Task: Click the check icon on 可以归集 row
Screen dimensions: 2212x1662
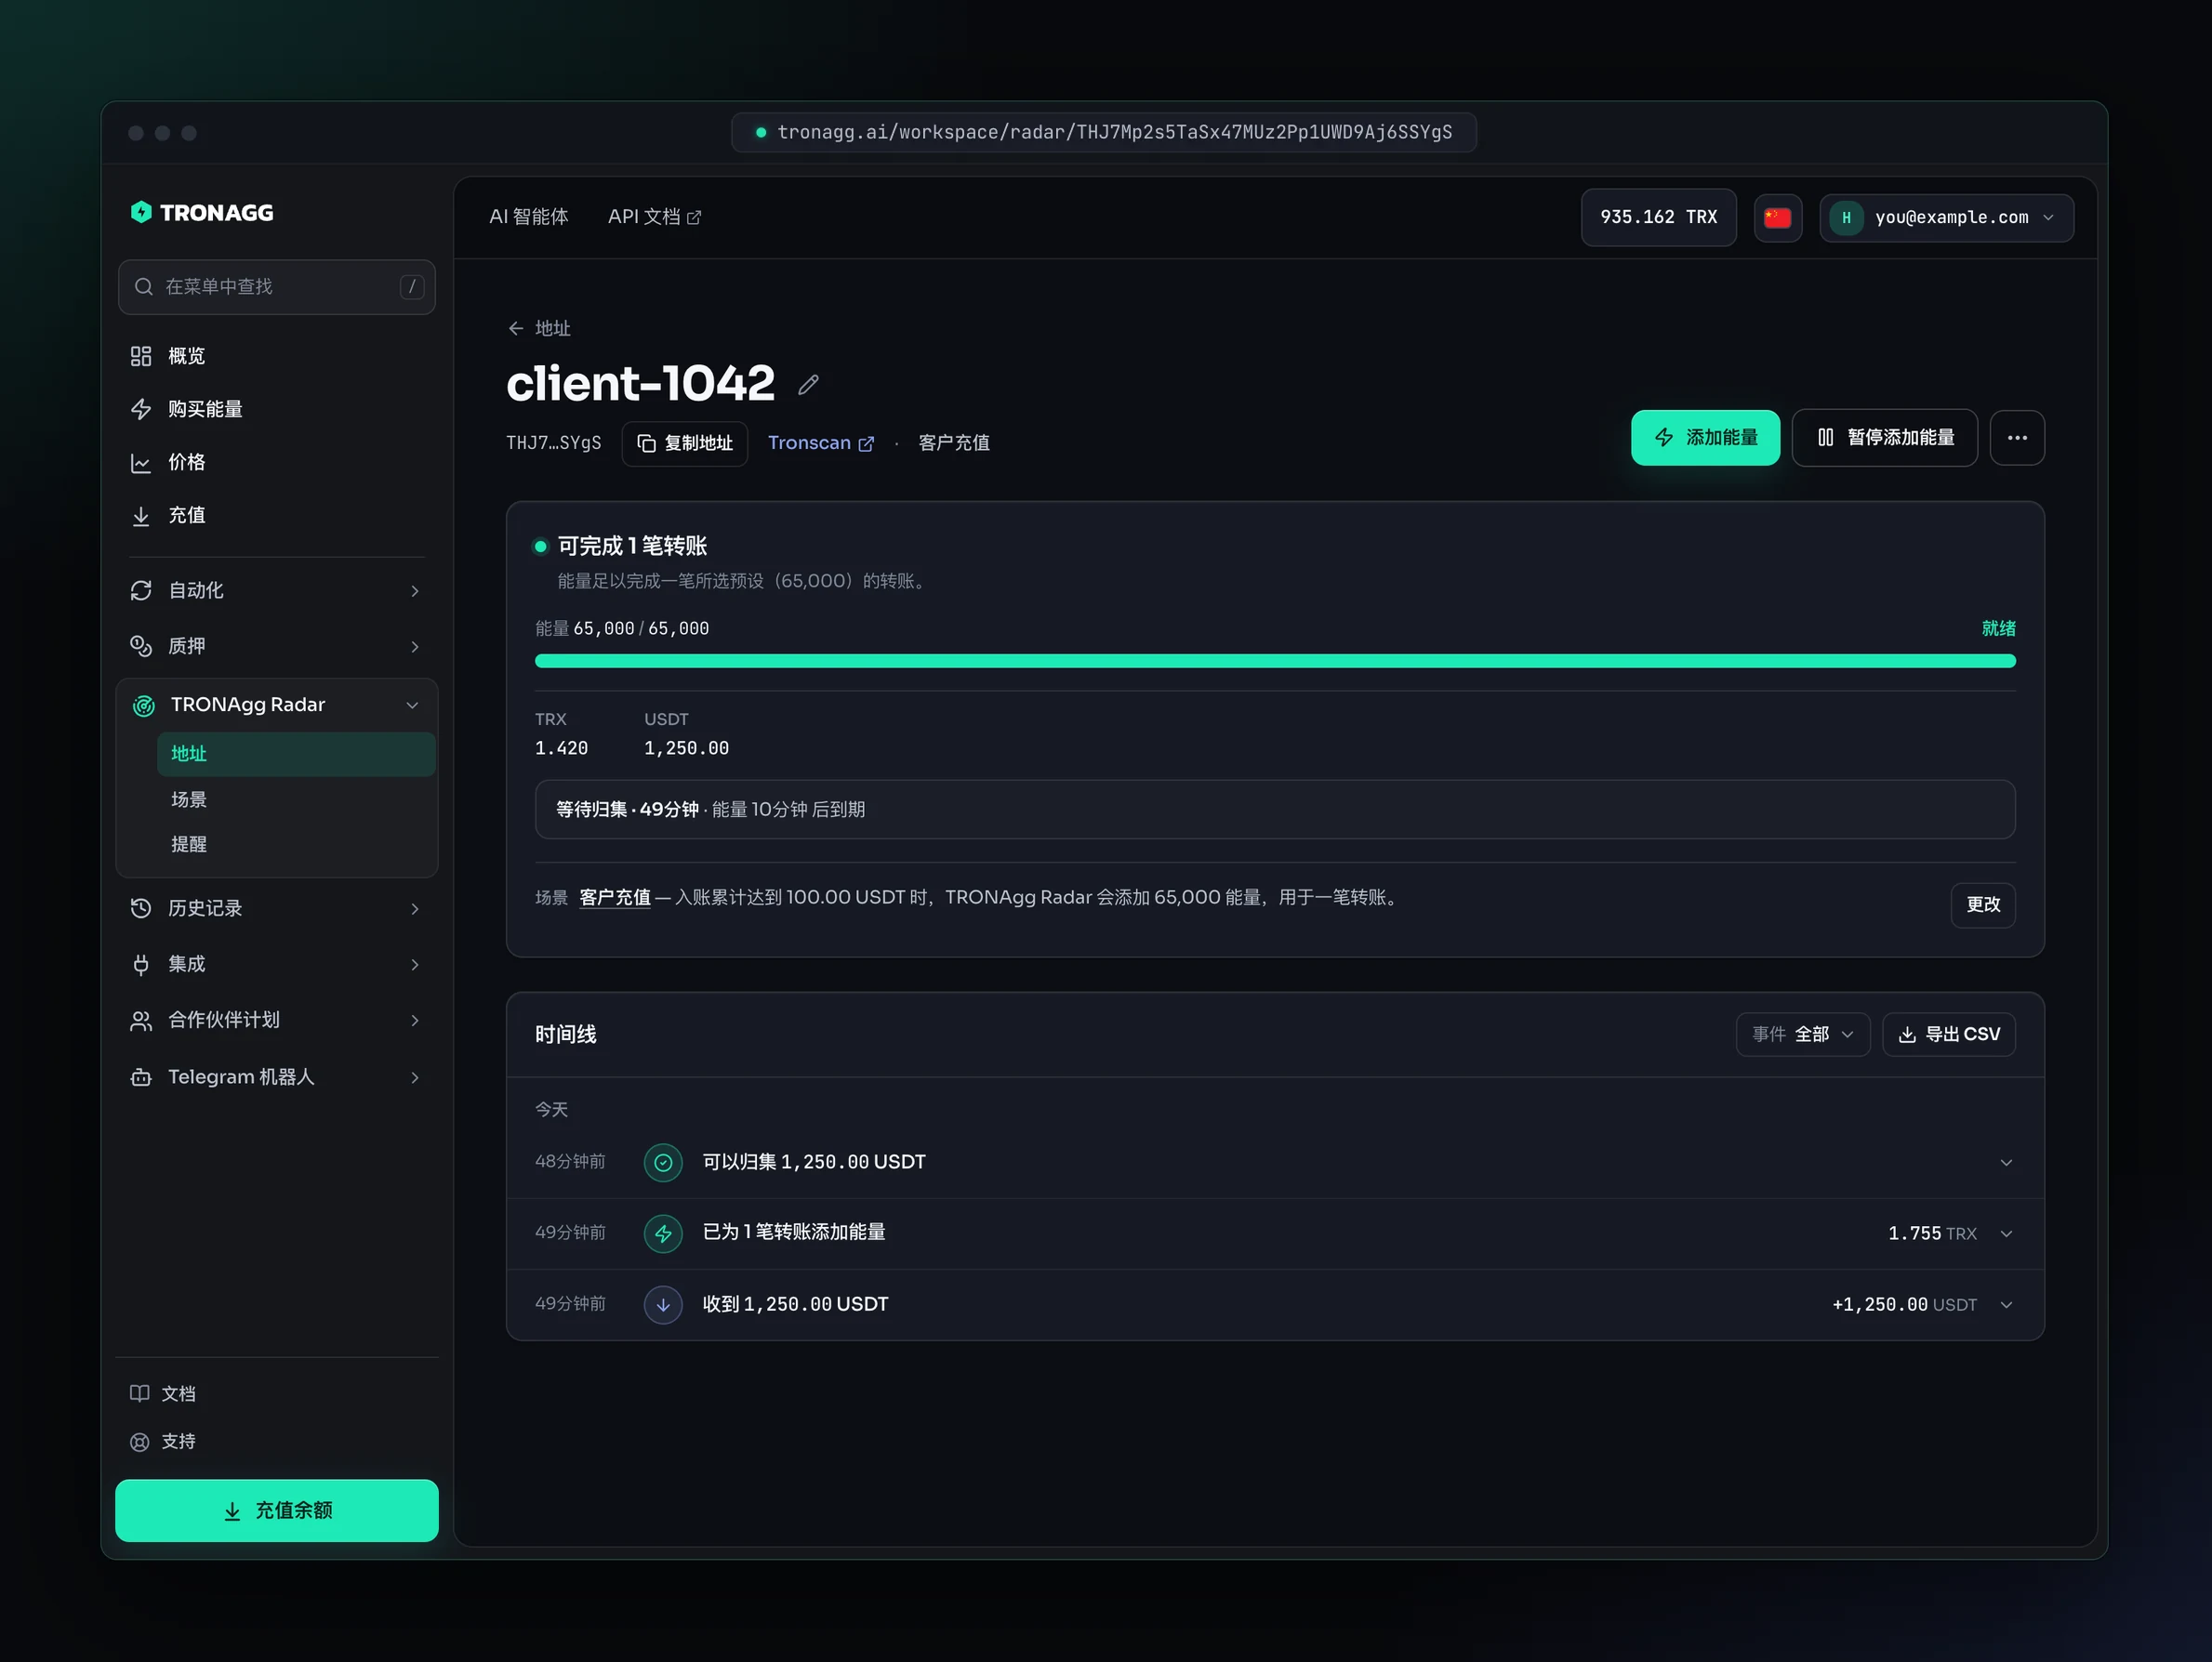Action: [x=662, y=1162]
